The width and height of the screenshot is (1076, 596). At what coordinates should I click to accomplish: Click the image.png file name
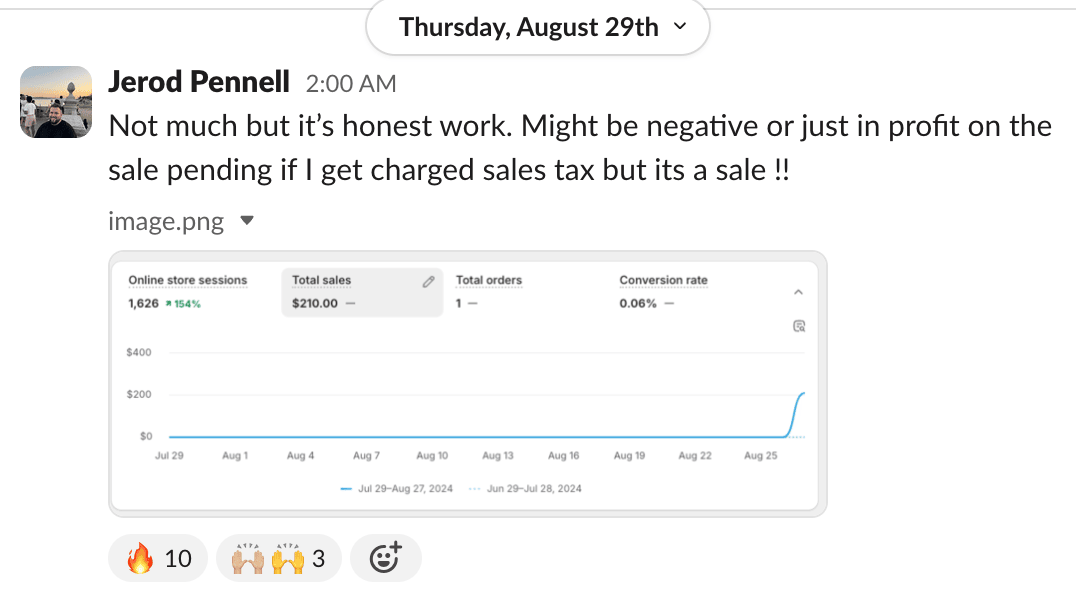166,221
